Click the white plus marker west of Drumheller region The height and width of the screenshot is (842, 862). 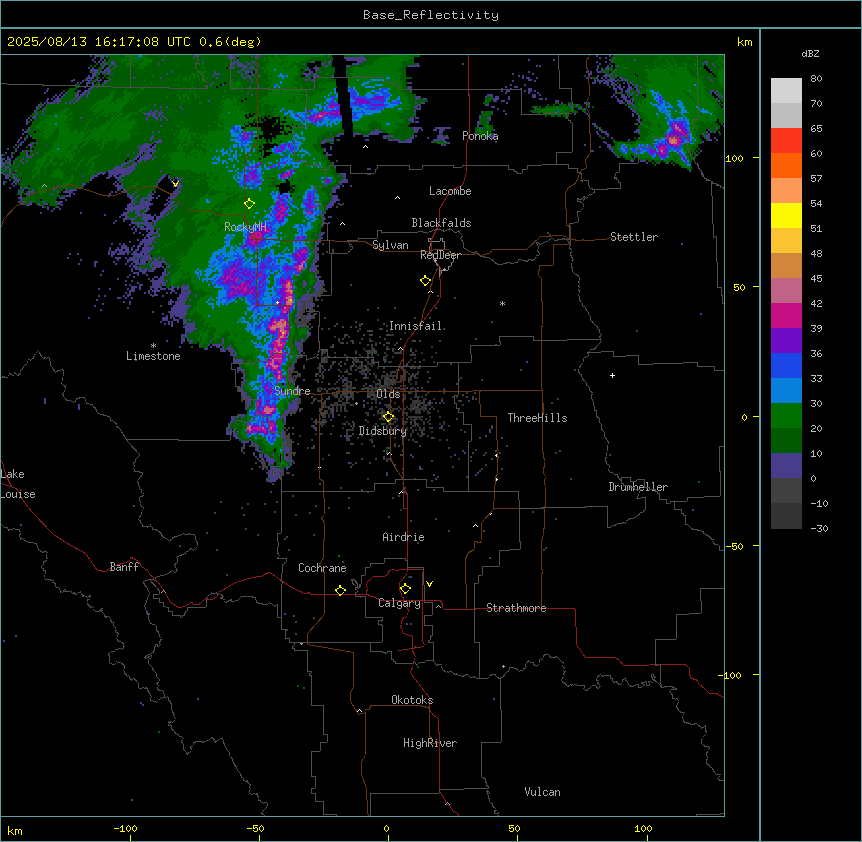612,375
